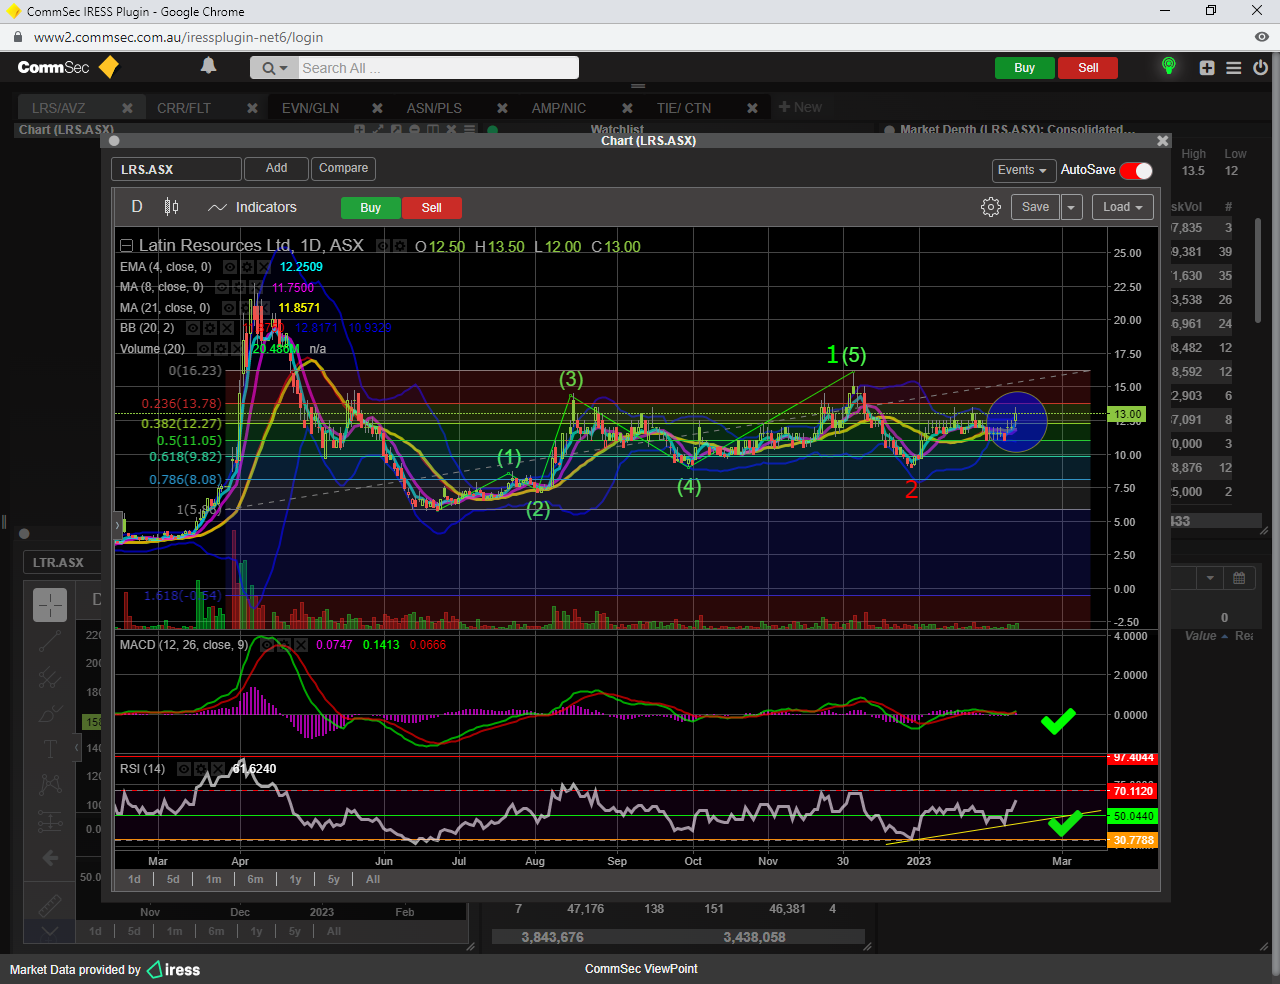
Task: Click Buy in the chart toolbar
Action: click(x=370, y=208)
